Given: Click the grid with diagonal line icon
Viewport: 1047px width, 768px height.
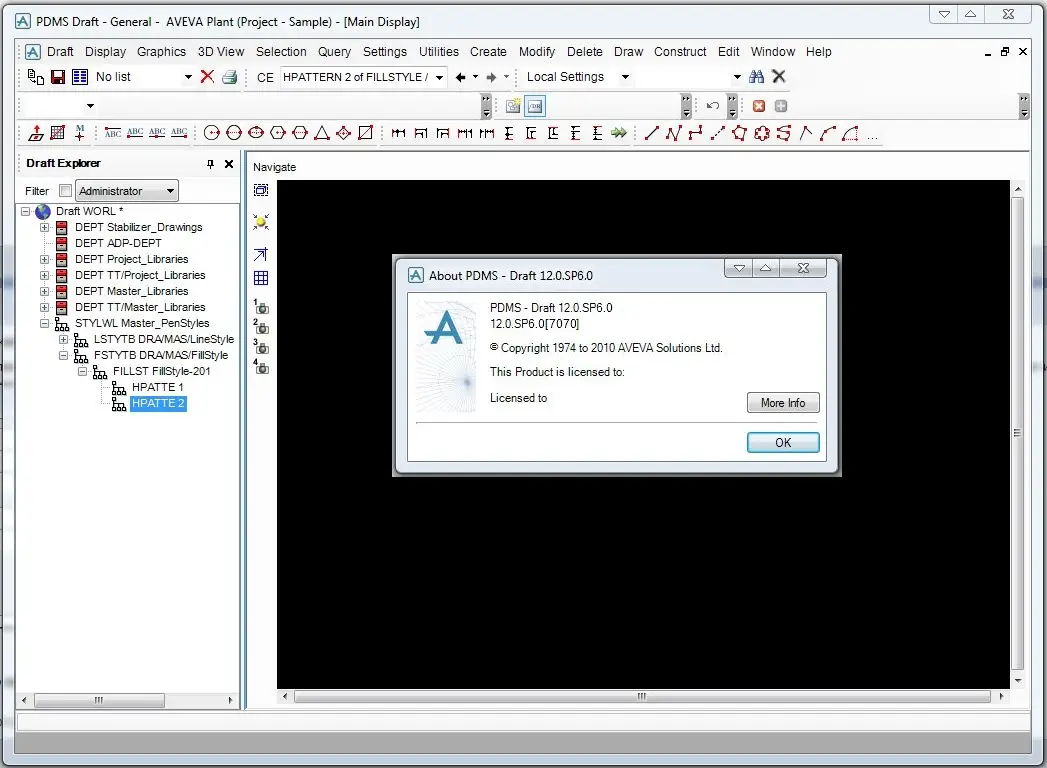Looking at the screenshot, I should pyautogui.click(x=58, y=133).
